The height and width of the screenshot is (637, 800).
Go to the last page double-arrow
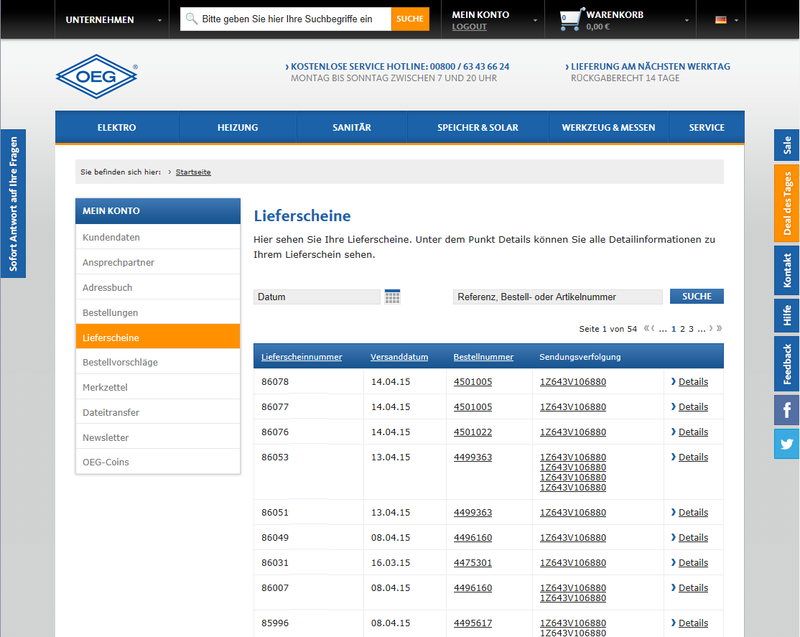(x=718, y=328)
